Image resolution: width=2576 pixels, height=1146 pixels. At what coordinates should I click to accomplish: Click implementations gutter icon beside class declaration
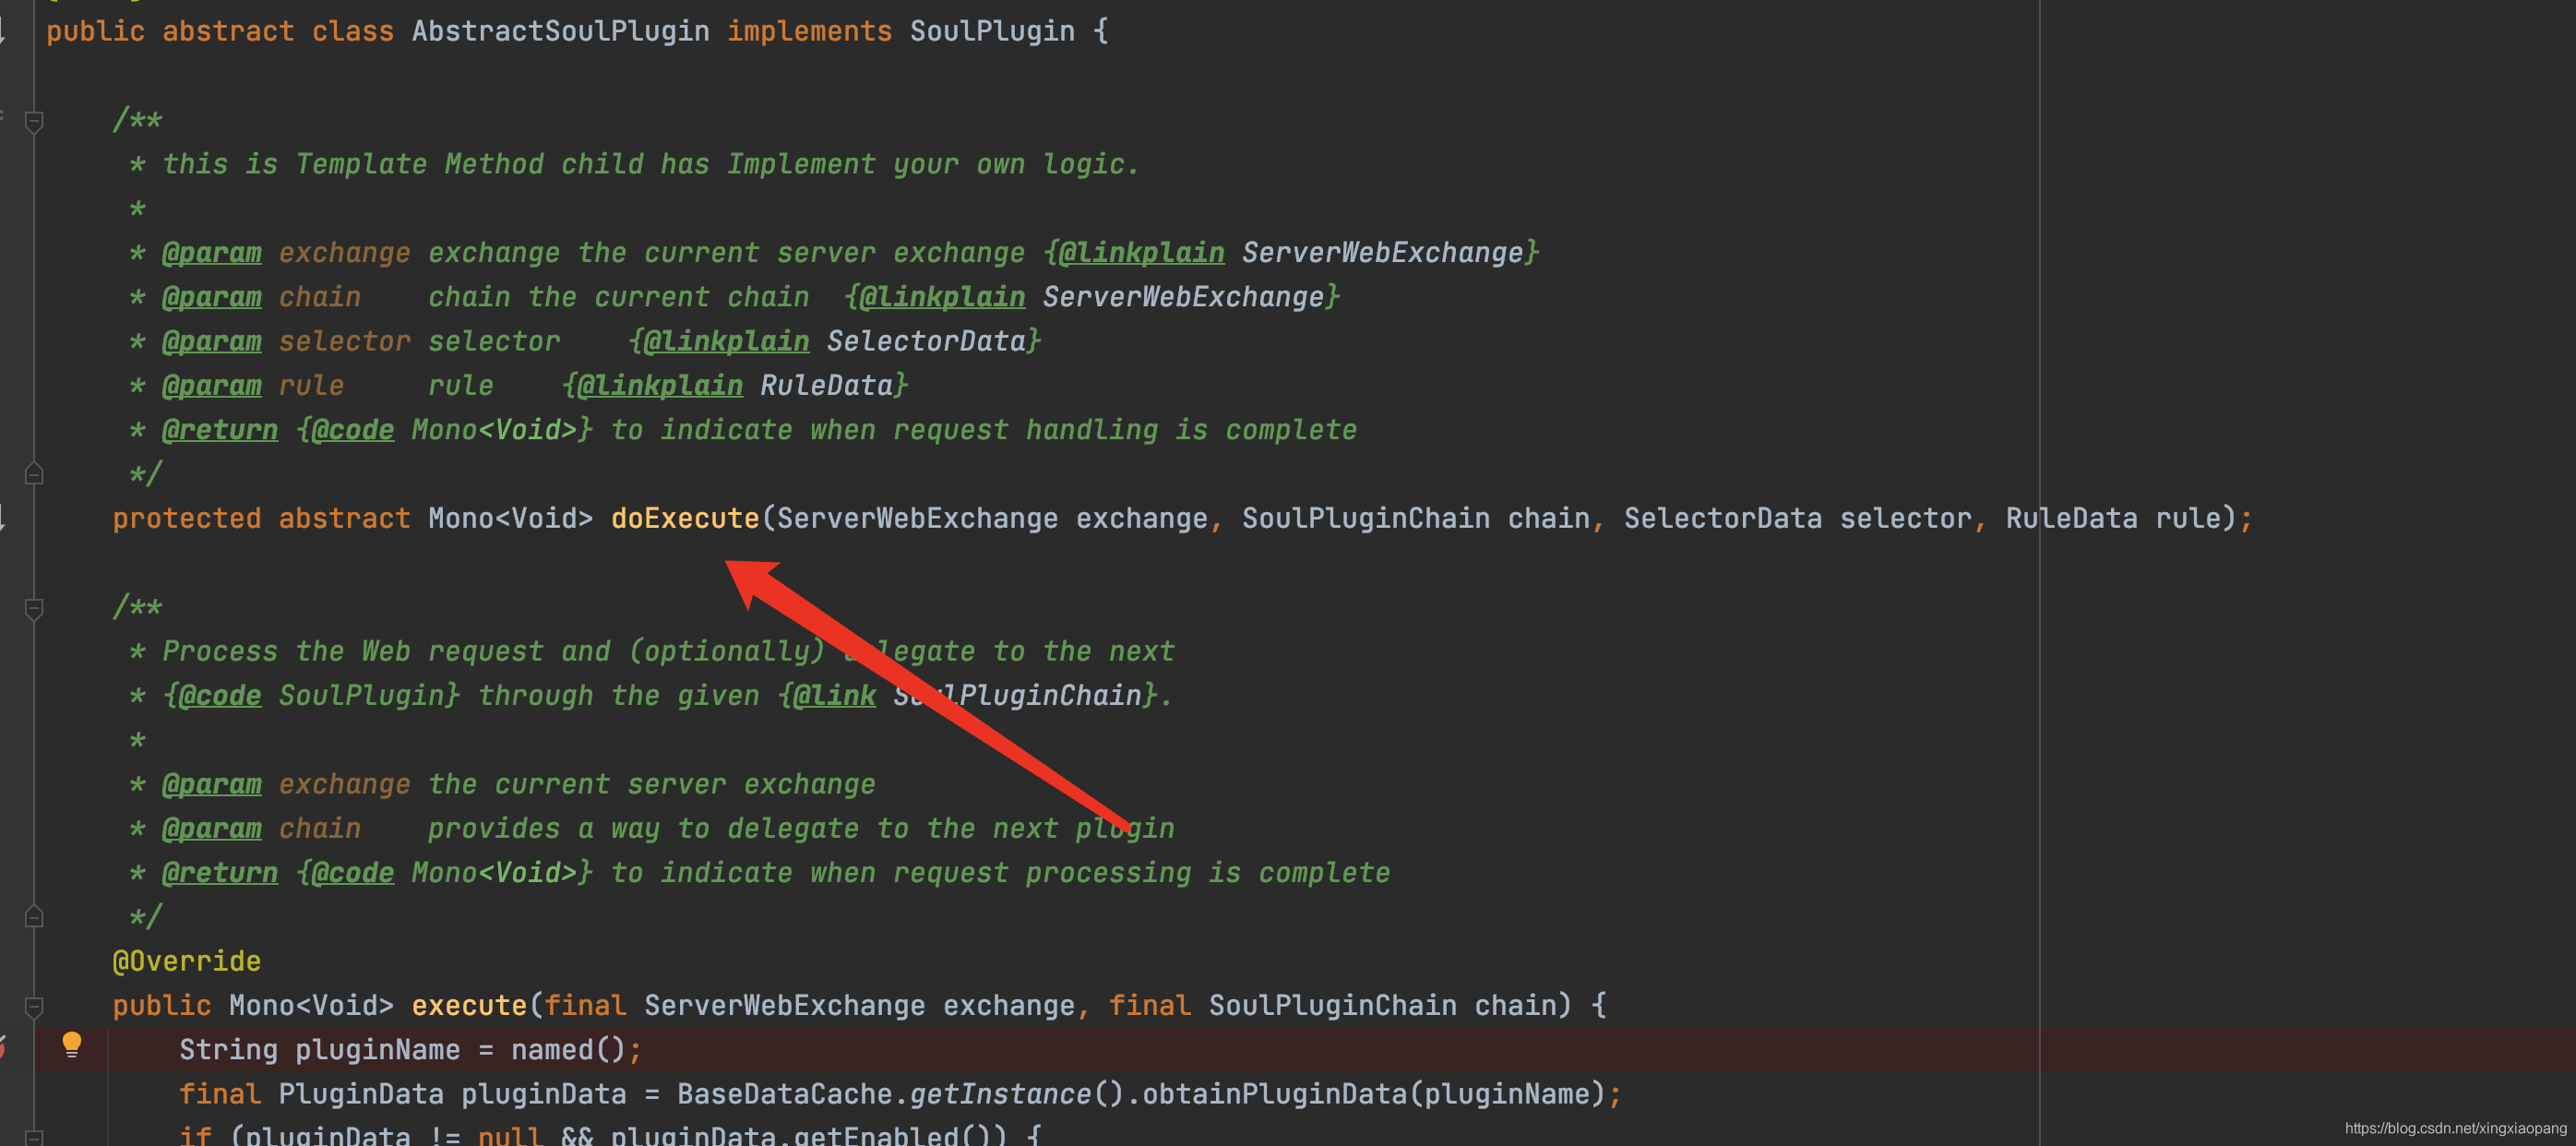coord(3,30)
